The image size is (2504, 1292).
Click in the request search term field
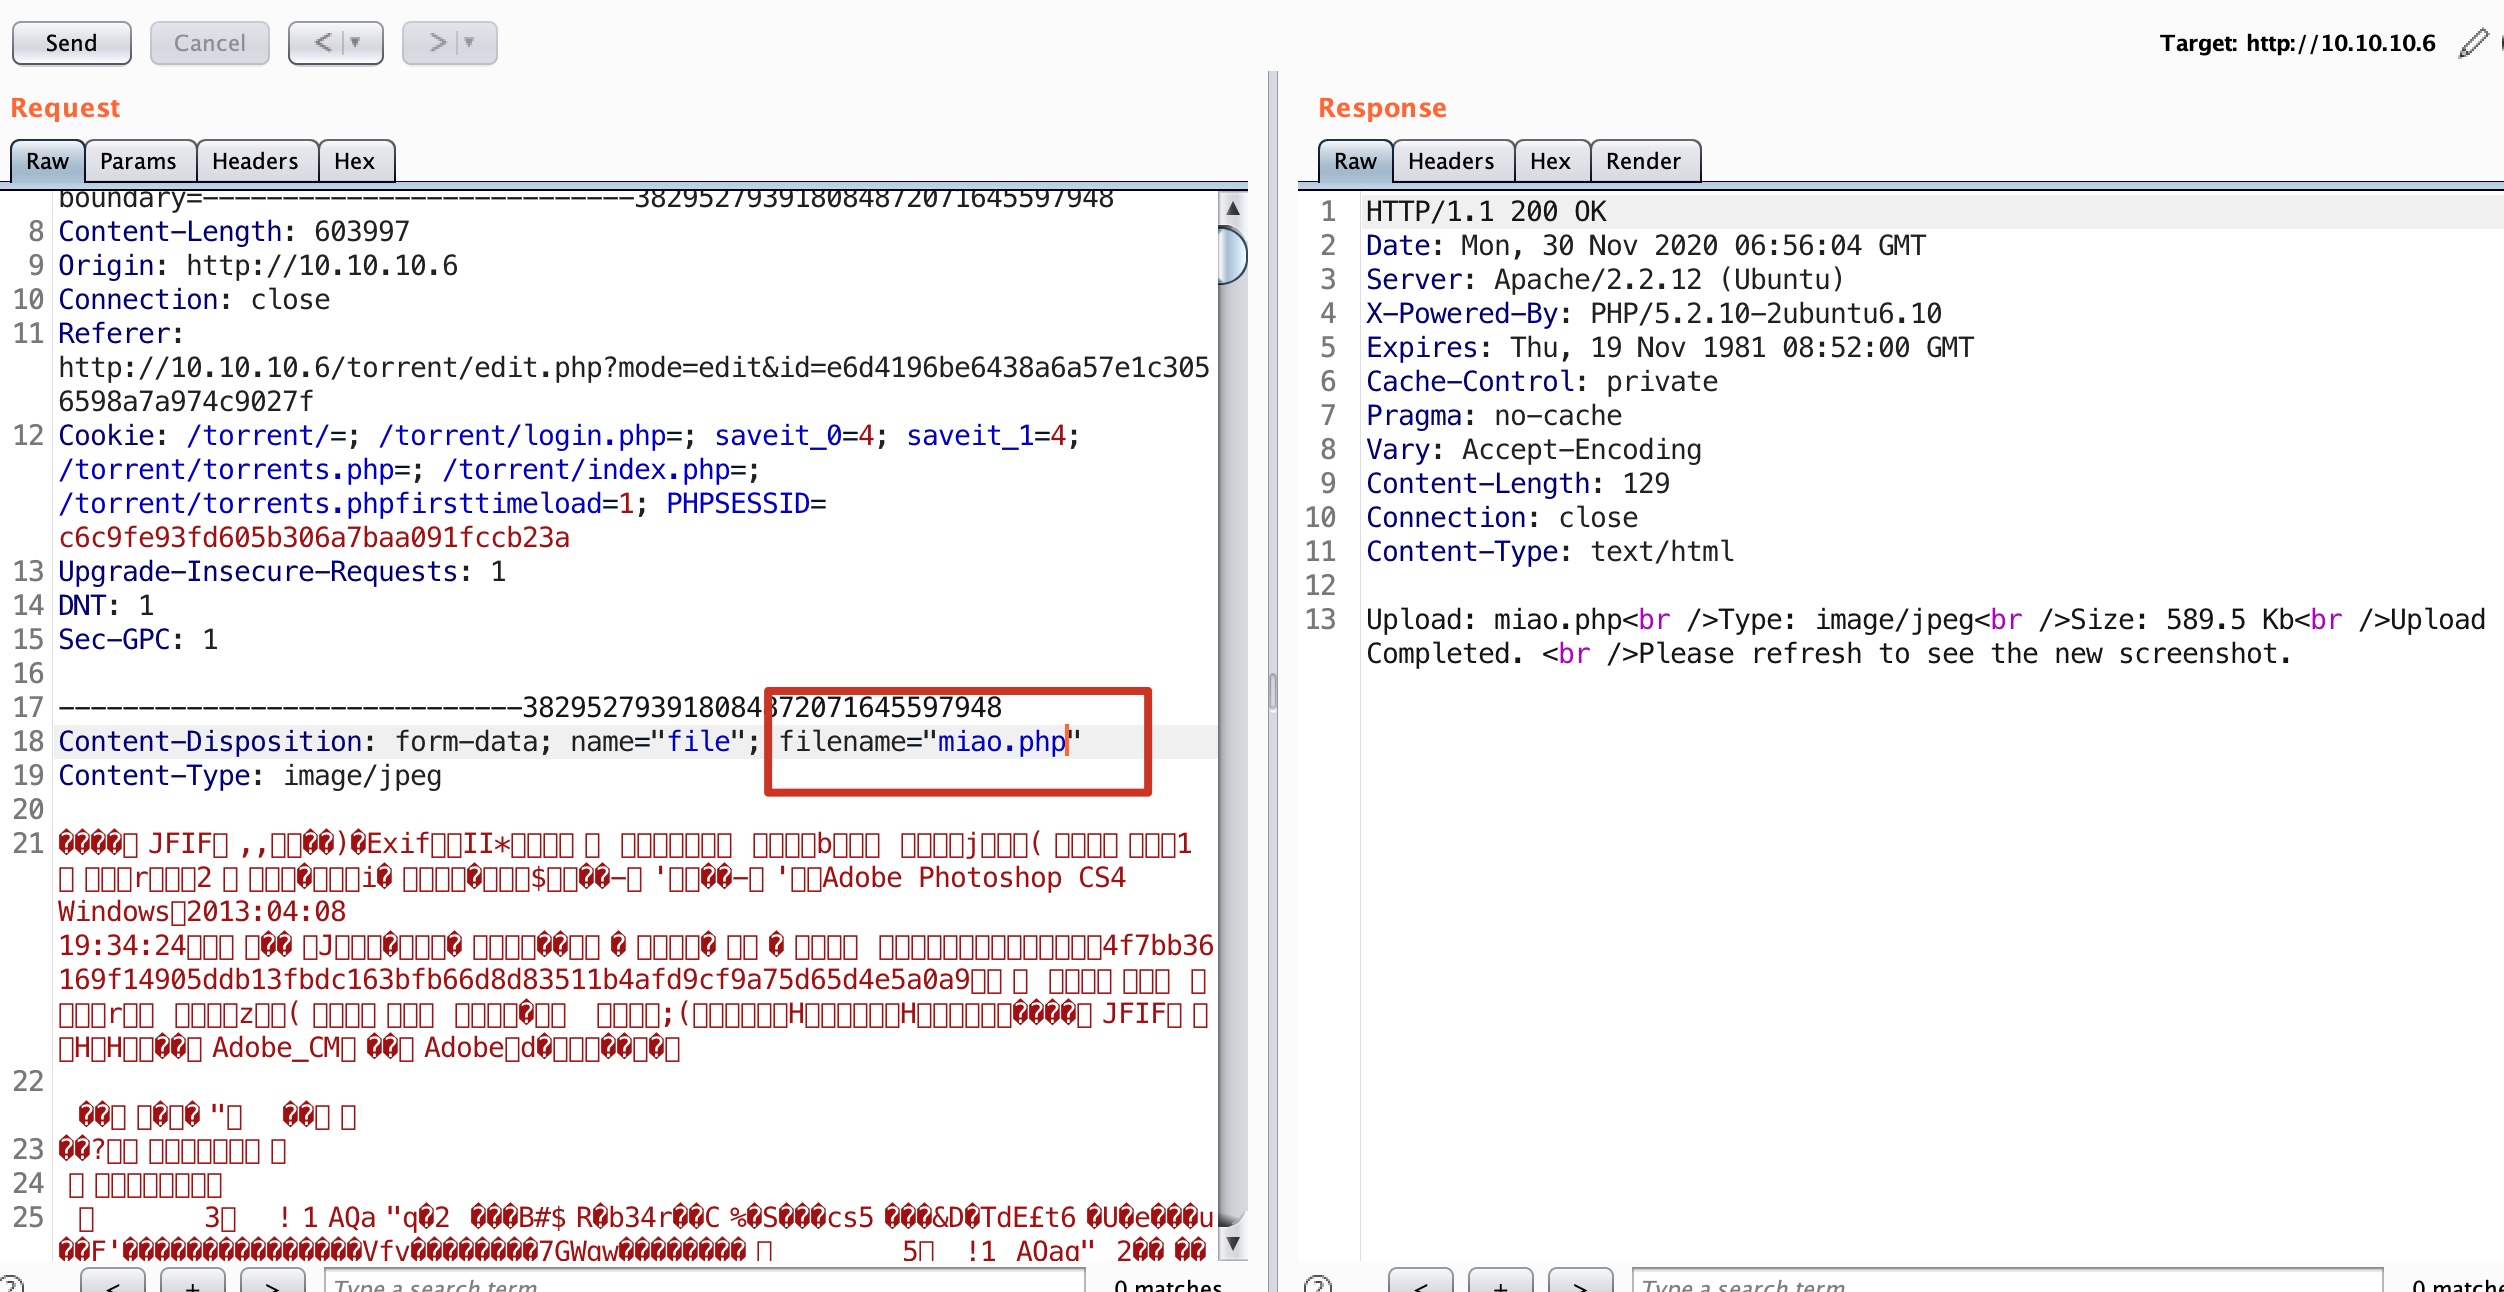pos(704,1284)
